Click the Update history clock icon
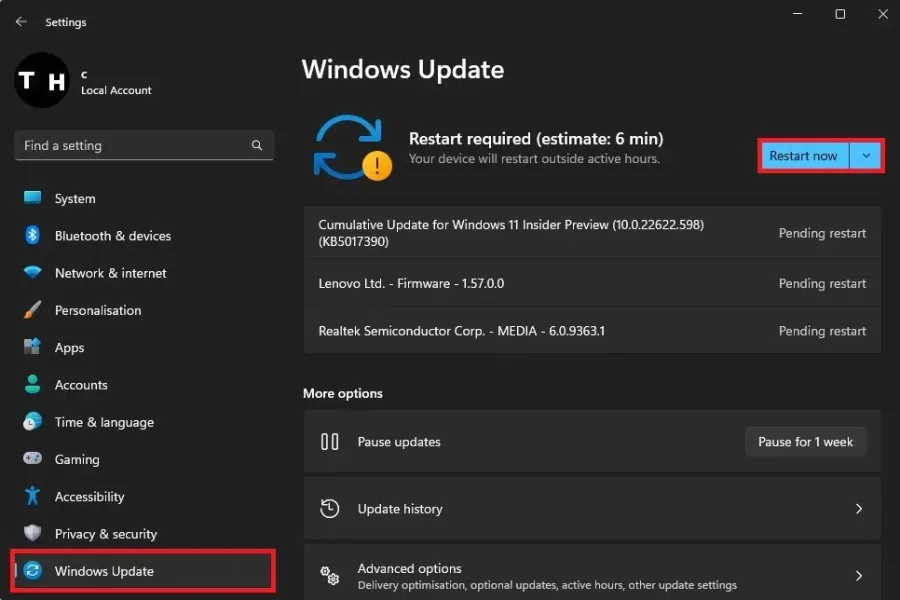The image size is (900, 600). (329, 509)
